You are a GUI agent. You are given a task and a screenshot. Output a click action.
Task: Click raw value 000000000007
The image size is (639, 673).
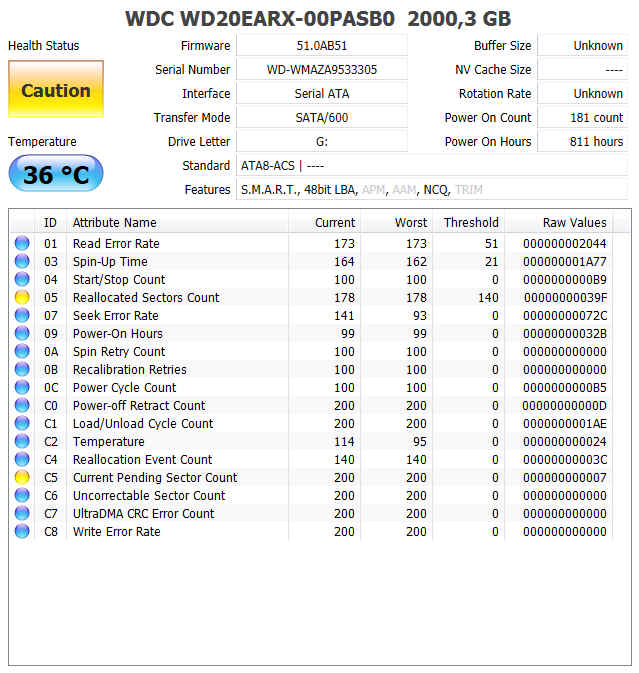click(x=565, y=478)
